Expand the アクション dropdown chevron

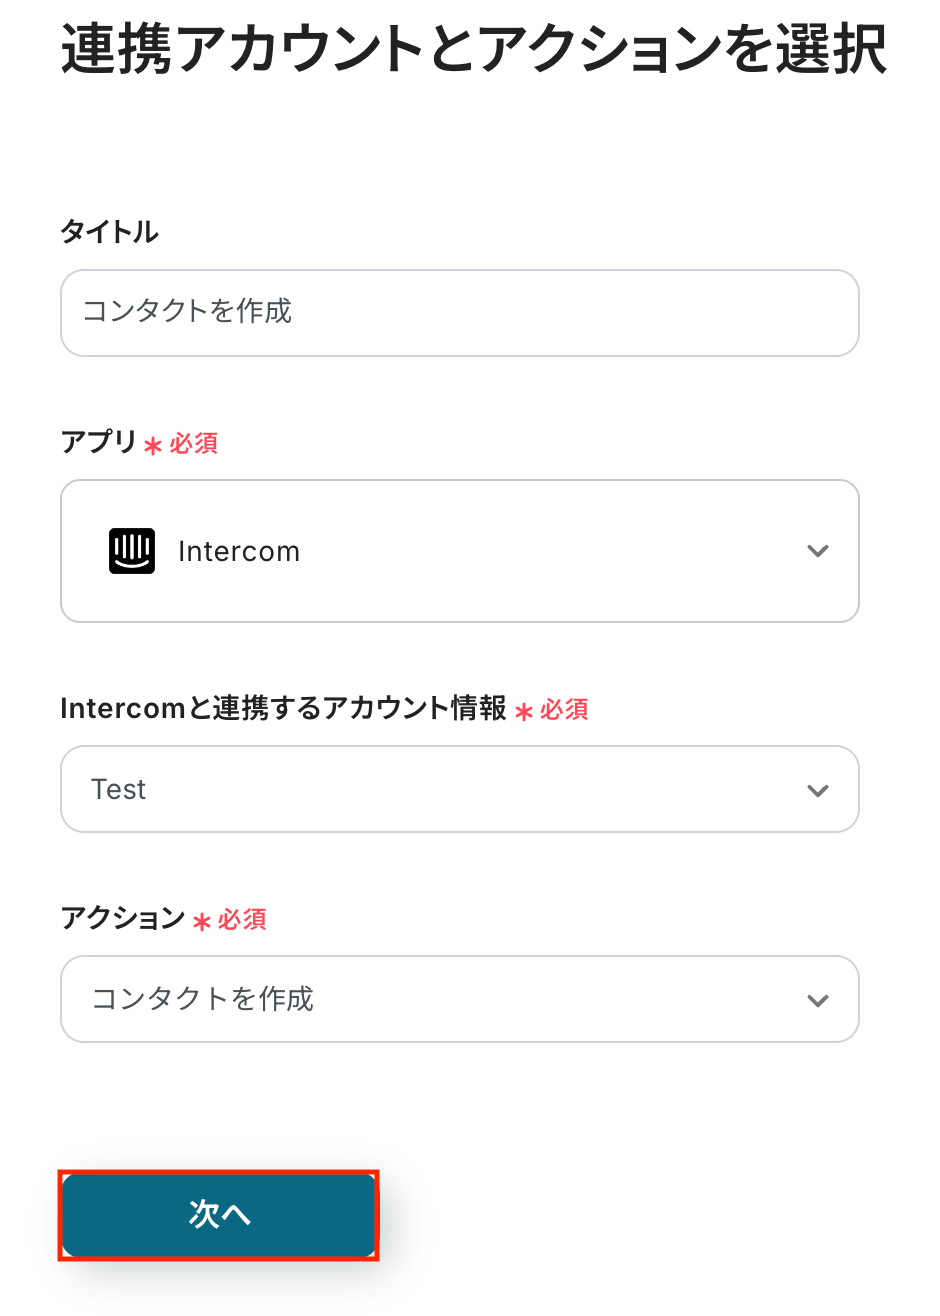click(818, 1000)
